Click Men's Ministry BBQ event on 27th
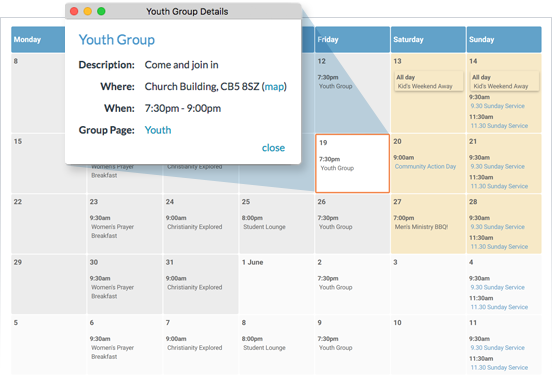This screenshot has height=376, width=552. (x=421, y=227)
